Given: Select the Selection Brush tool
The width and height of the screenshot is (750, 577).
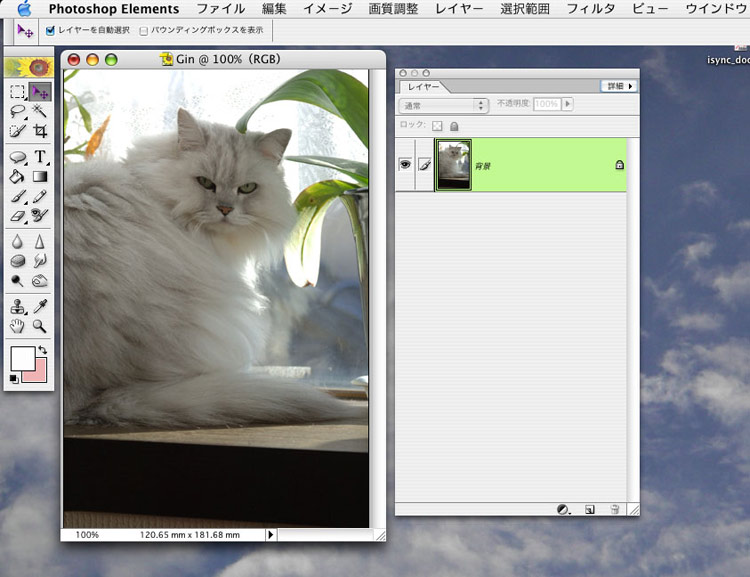Looking at the screenshot, I should click(x=17, y=131).
